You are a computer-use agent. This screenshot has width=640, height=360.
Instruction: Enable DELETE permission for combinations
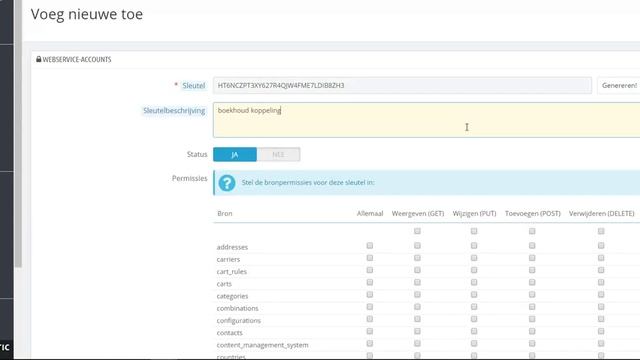601,307
